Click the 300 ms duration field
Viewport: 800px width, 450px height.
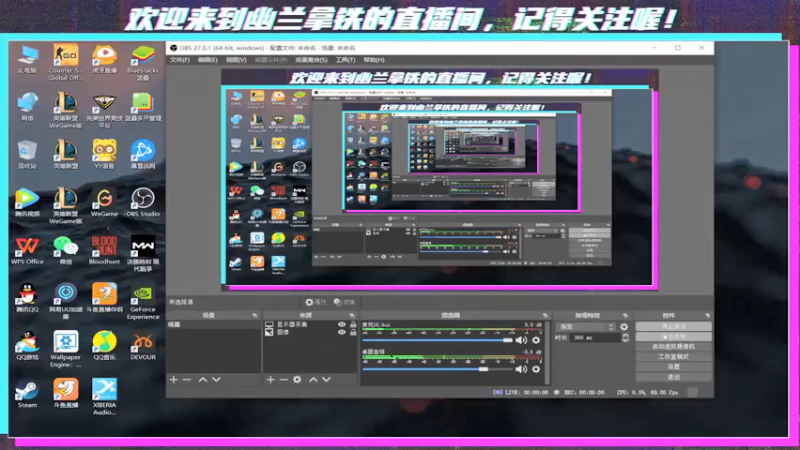point(595,338)
